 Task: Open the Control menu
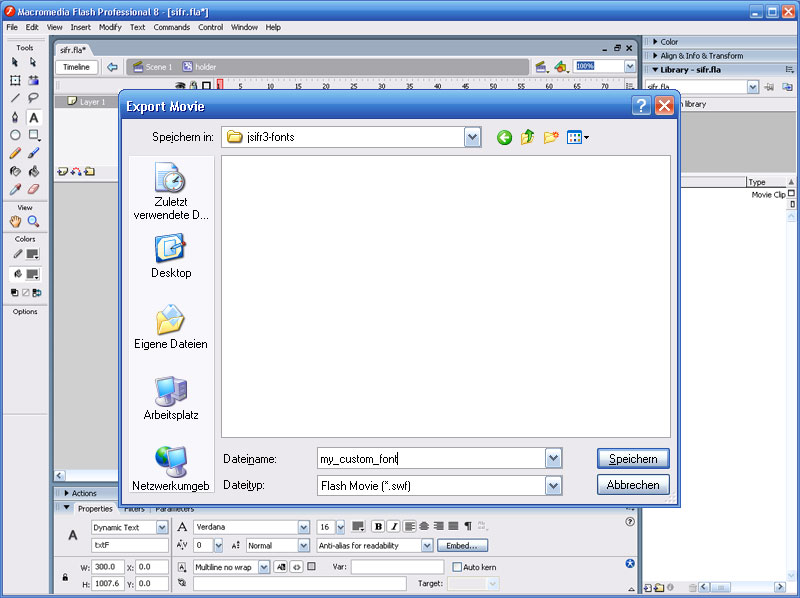(210, 27)
